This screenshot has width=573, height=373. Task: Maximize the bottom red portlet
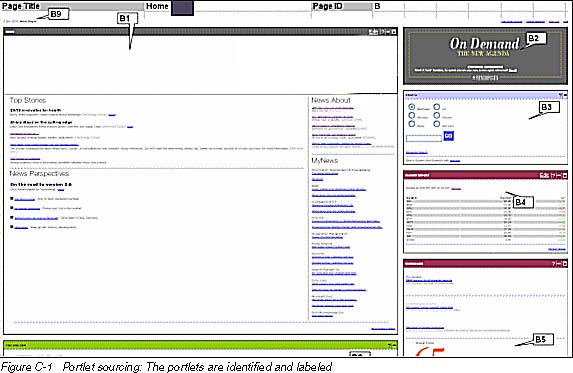[565, 263]
